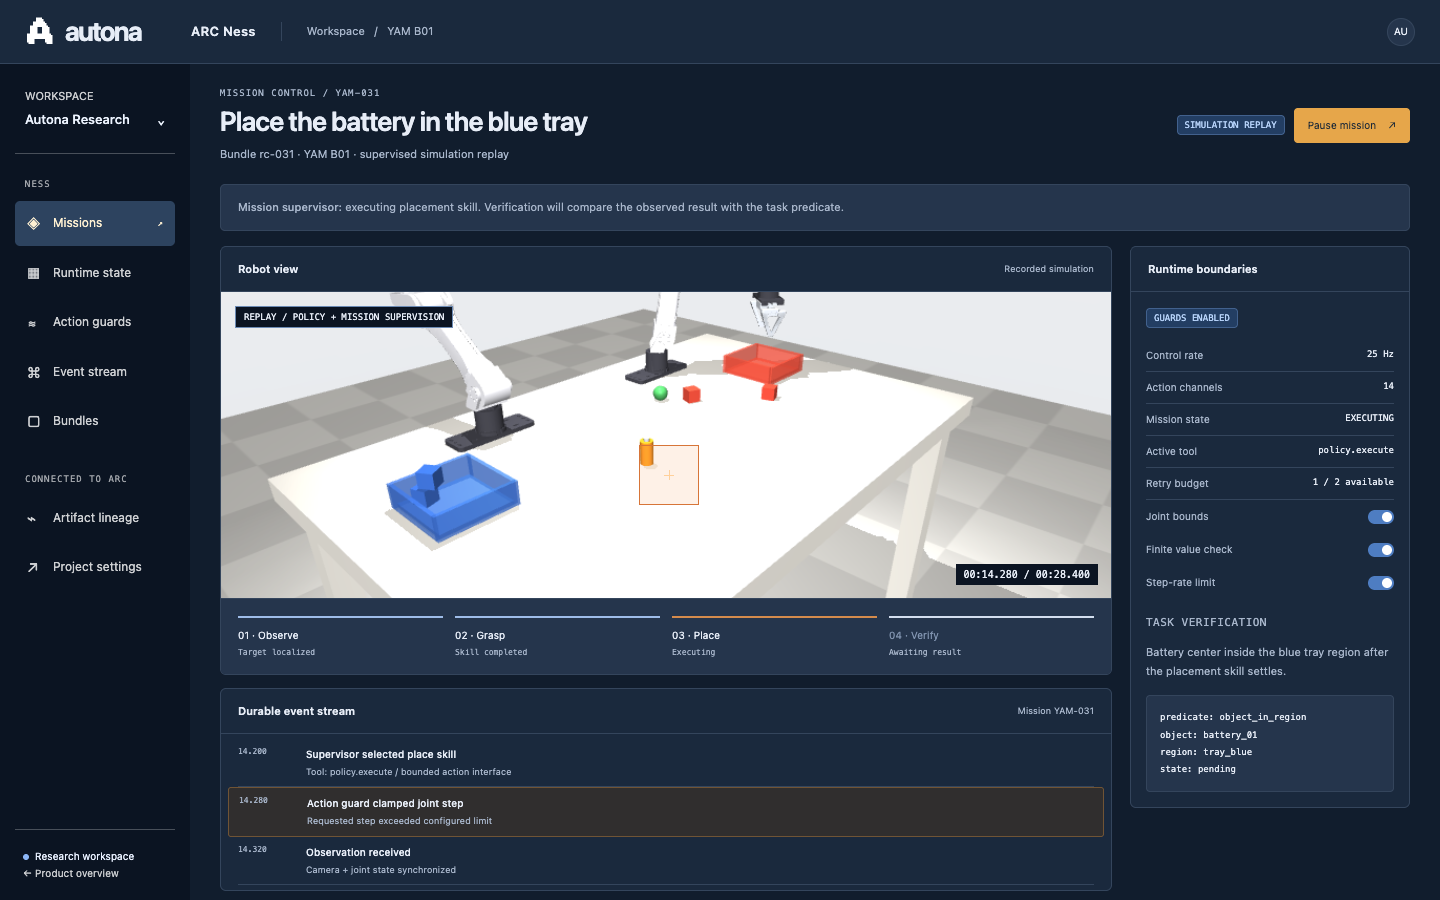This screenshot has width=1440, height=900.
Task: Click the Mission state EXECUTING value
Action: [x=1369, y=418]
